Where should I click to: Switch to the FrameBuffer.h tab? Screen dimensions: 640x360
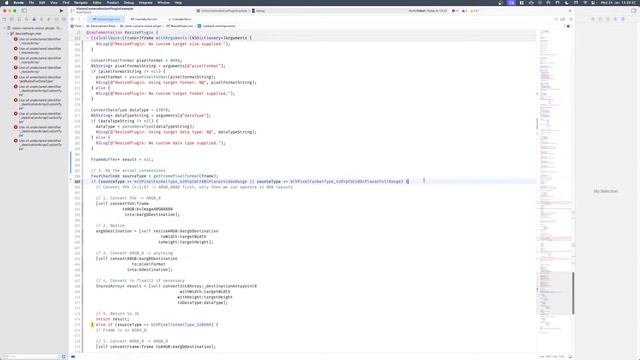click(x=180, y=19)
